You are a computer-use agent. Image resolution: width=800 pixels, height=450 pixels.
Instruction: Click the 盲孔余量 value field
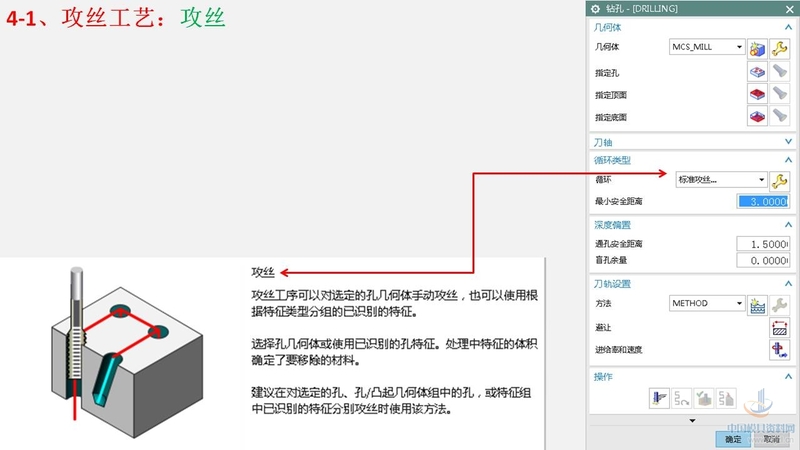tap(763, 260)
